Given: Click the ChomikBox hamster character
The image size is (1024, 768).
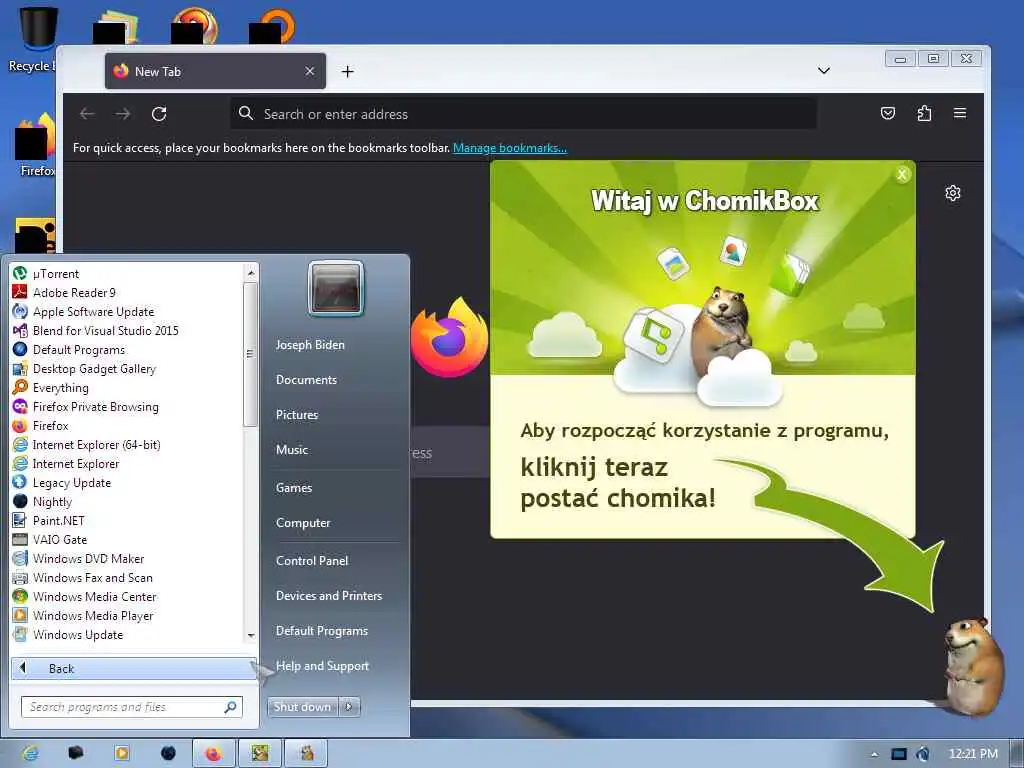Looking at the screenshot, I should [975, 666].
